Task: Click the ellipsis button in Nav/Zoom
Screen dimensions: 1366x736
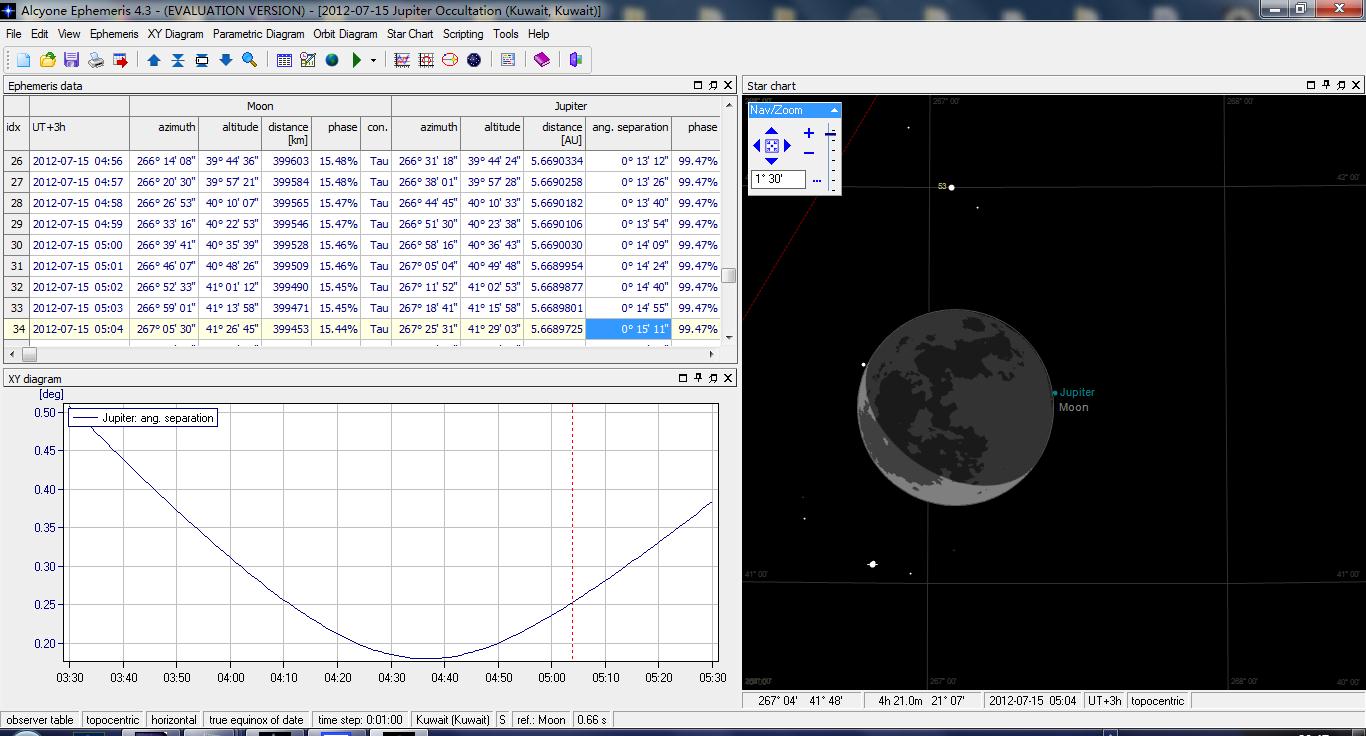Action: pyautogui.click(x=817, y=181)
